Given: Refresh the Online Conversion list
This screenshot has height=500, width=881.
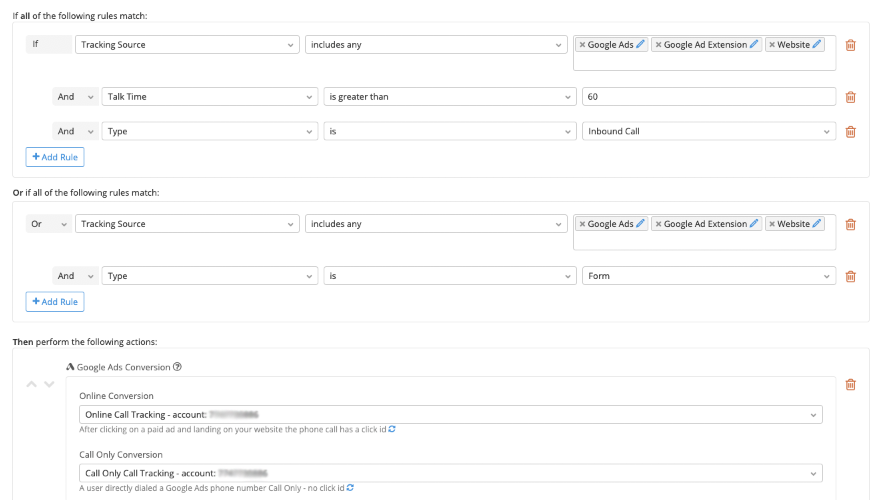Looking at the screenshot, I should (392, 429).
